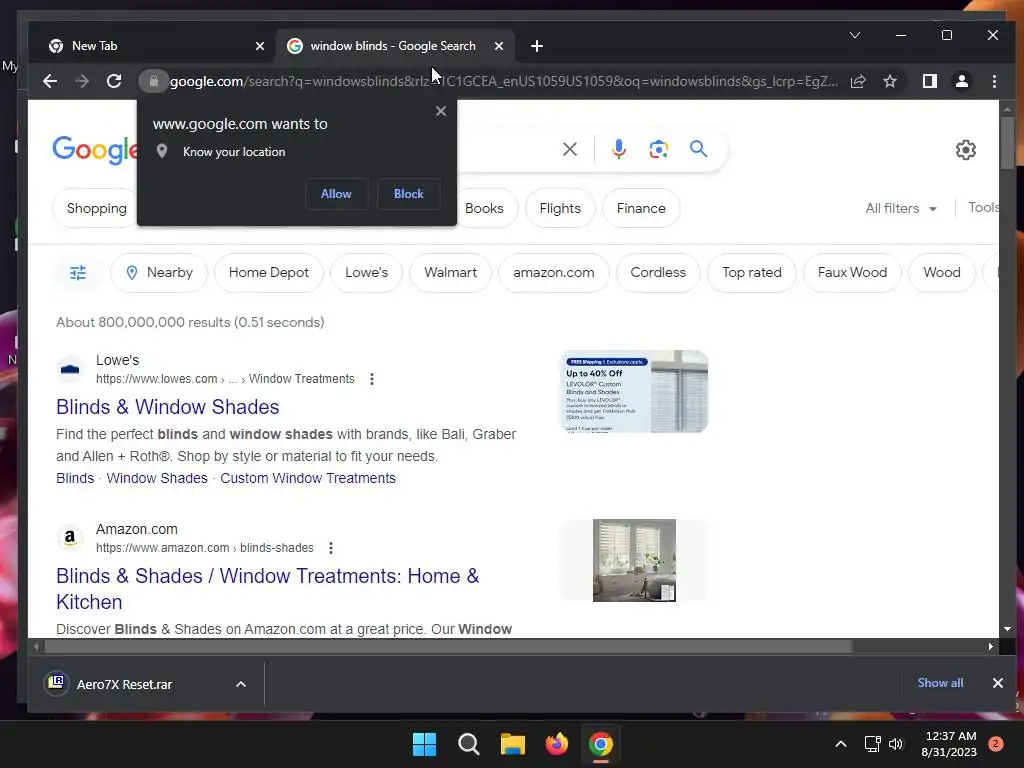Image resolution: width=1024 pixels, height=768 pixels.
Task: Select the Shopping search filter
Action: 97,208
